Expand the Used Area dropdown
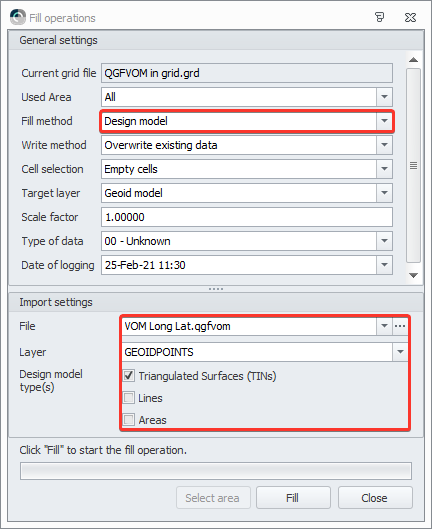Viewport: 432px width, 529px height. tap(384, 97)
